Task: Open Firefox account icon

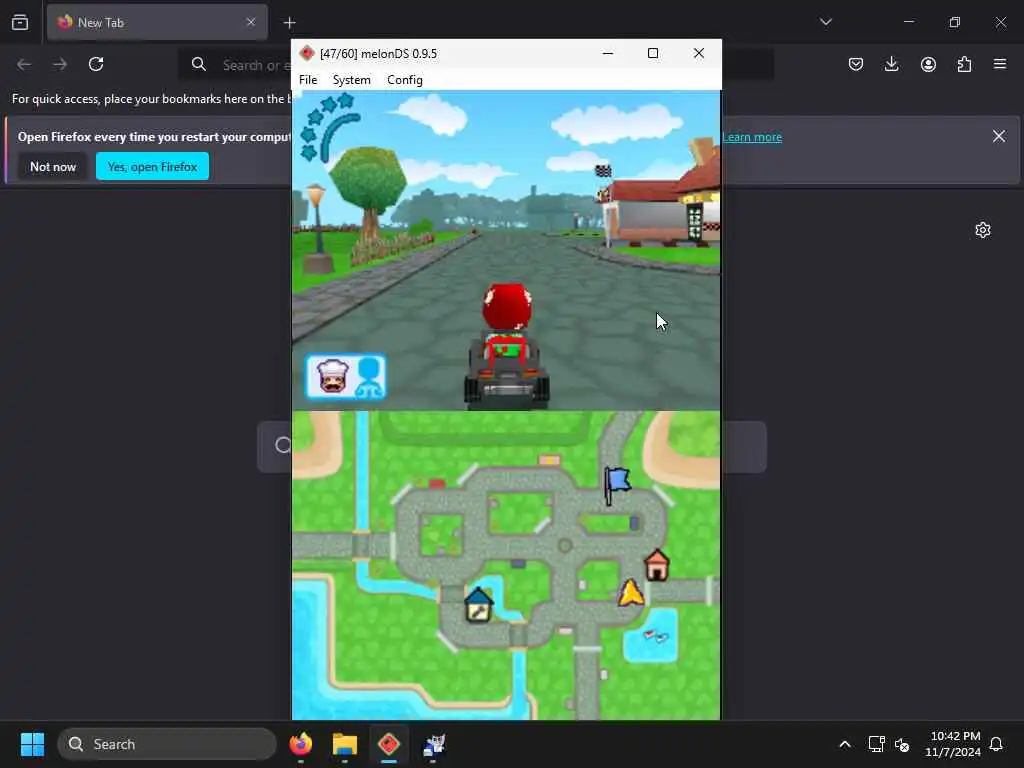Action: click(928, 64)
